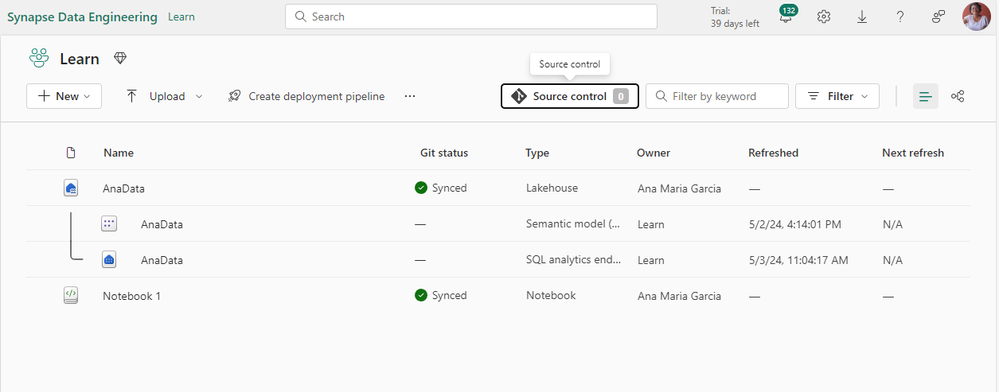Click the AnaData SQL analytics endpoint icon

(109, 259)
